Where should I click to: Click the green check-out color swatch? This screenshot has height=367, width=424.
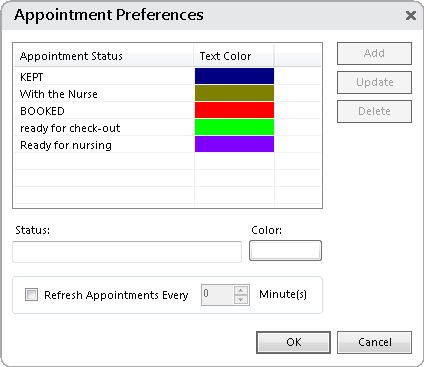point(234,127)
